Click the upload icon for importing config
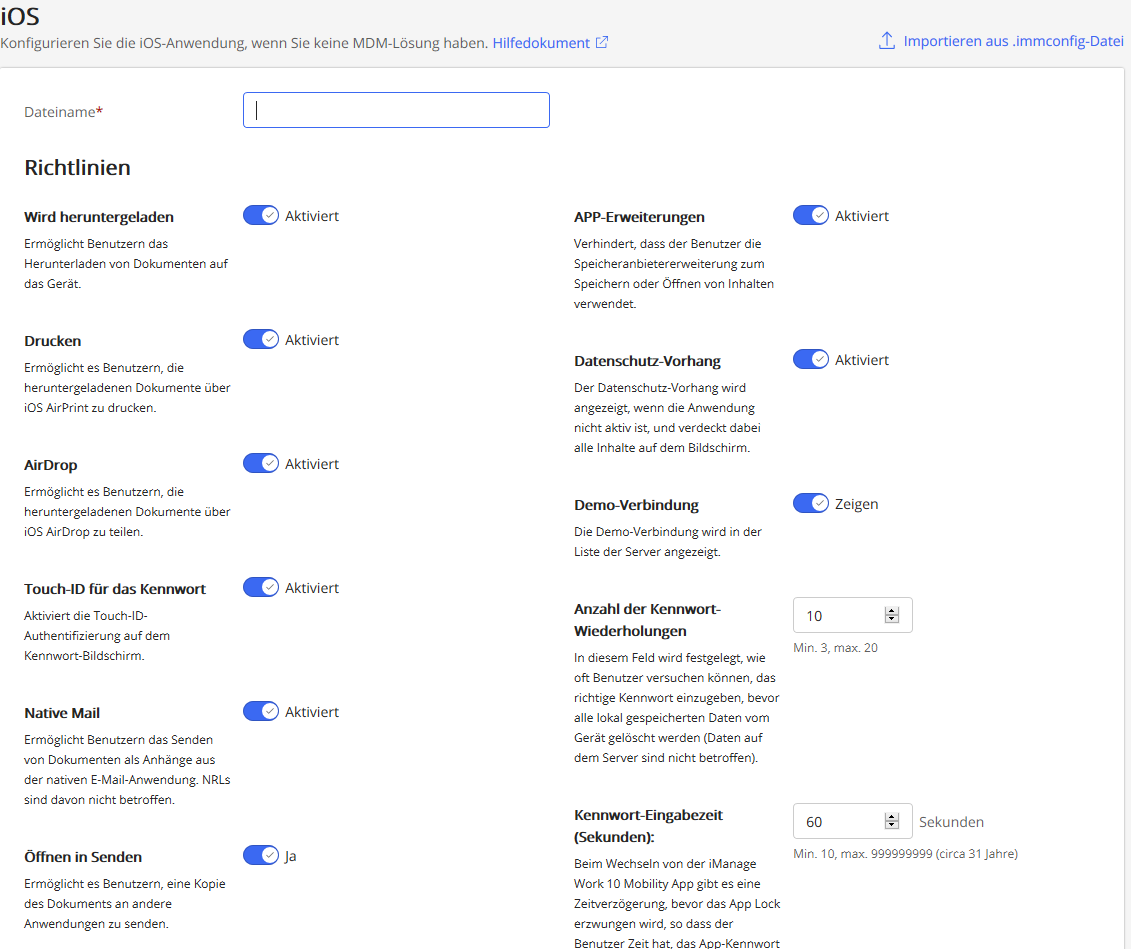Image resolution: width=1131 pixels, height=949 pixels. point(886,41)
